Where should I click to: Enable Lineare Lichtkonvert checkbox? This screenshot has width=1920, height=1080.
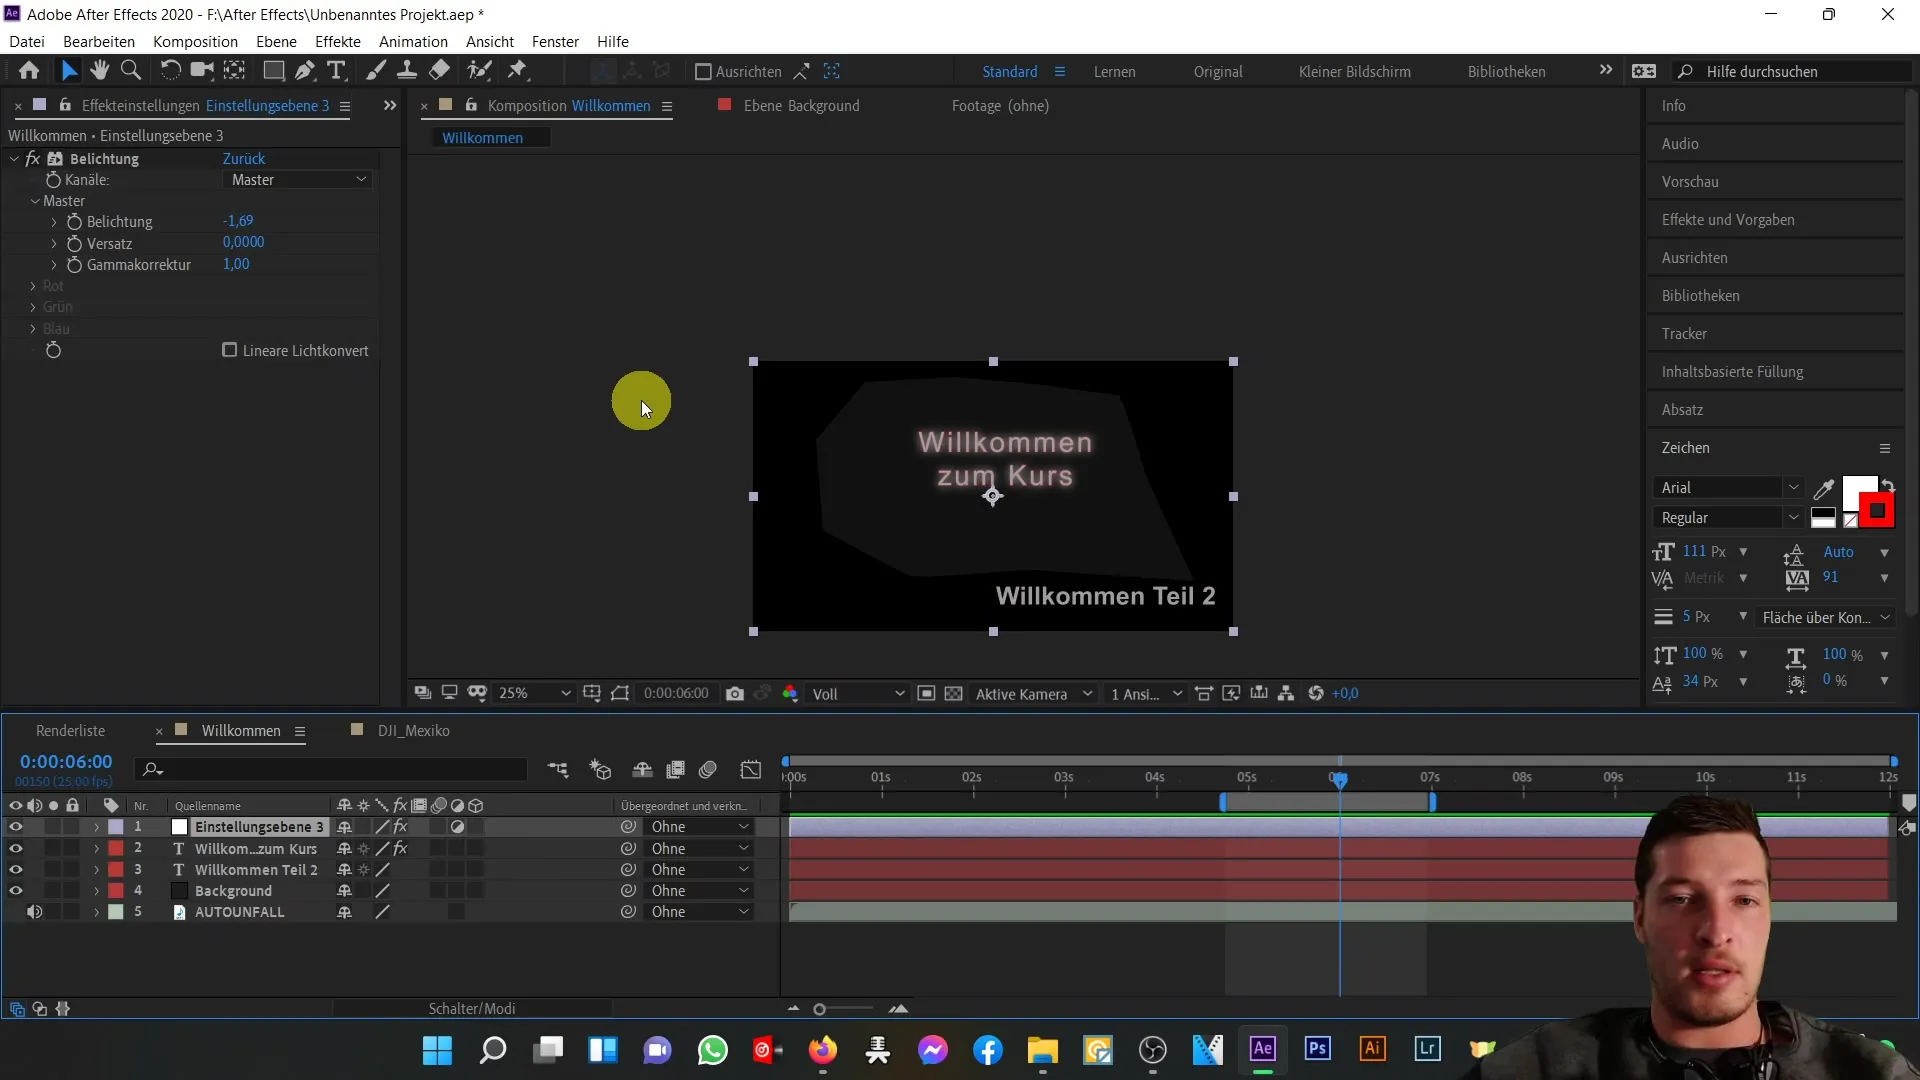click(229, 349)
